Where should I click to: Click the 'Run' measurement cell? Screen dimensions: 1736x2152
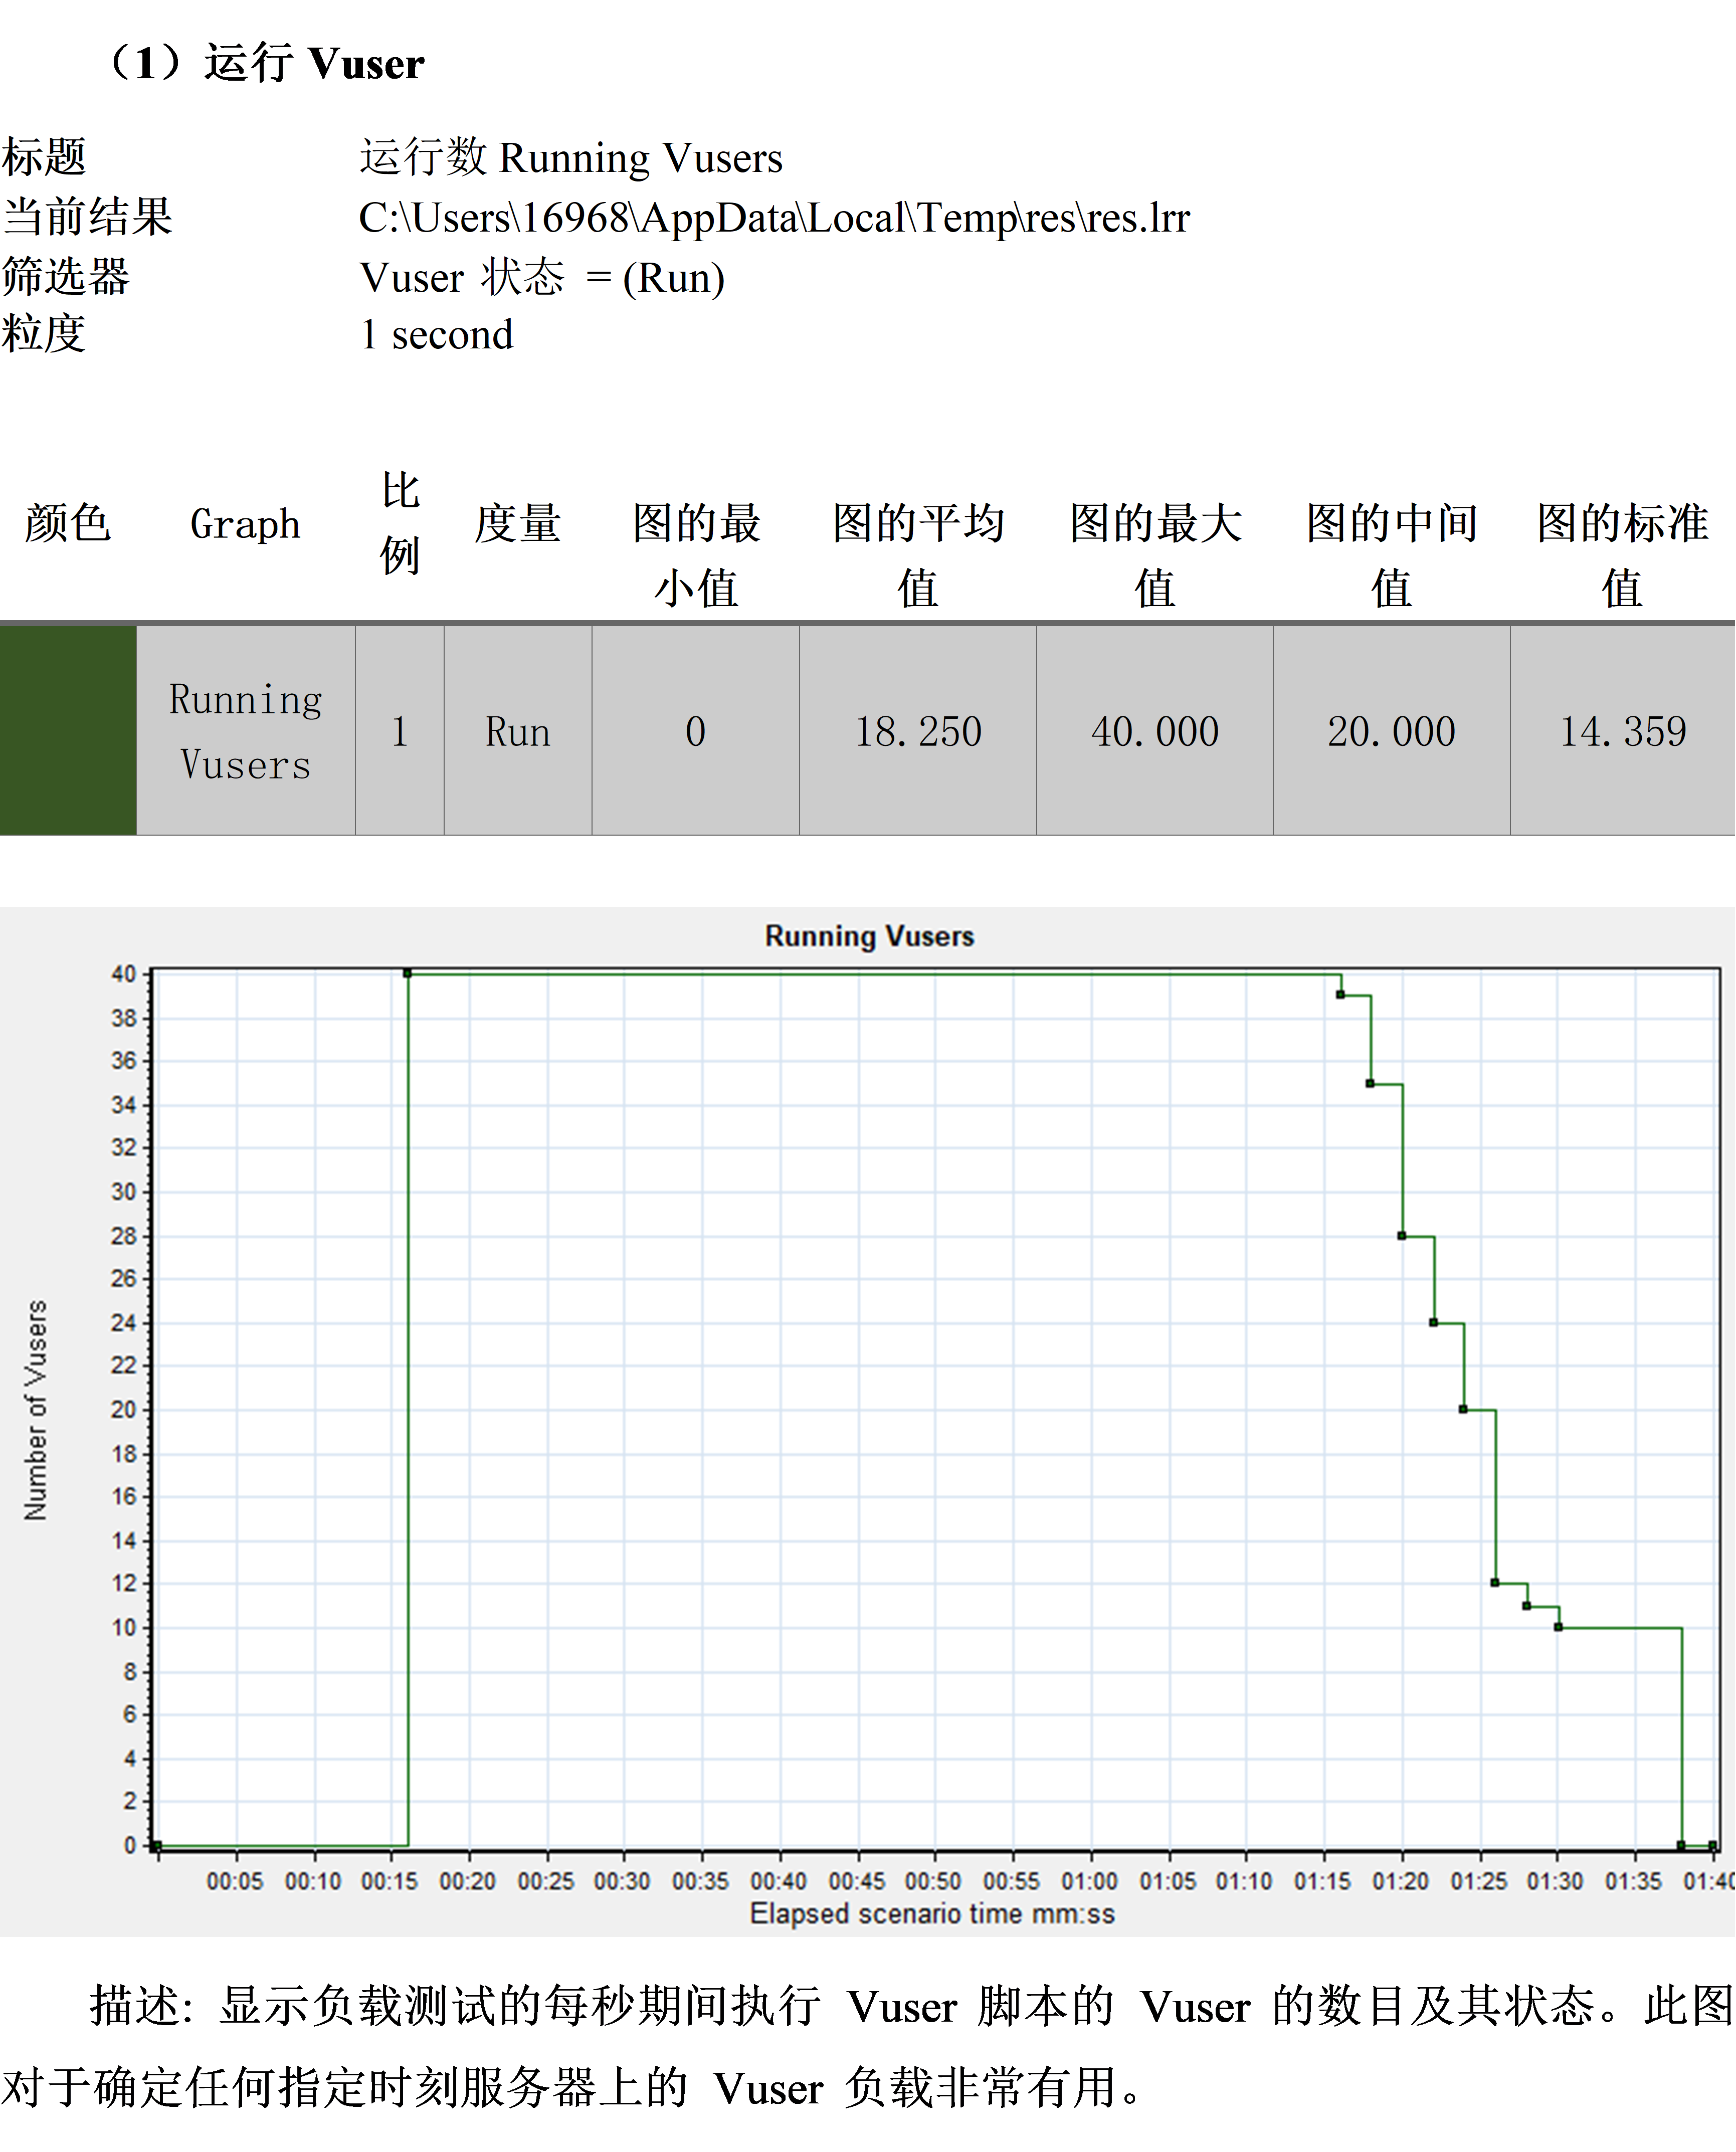tap(518, 730)
